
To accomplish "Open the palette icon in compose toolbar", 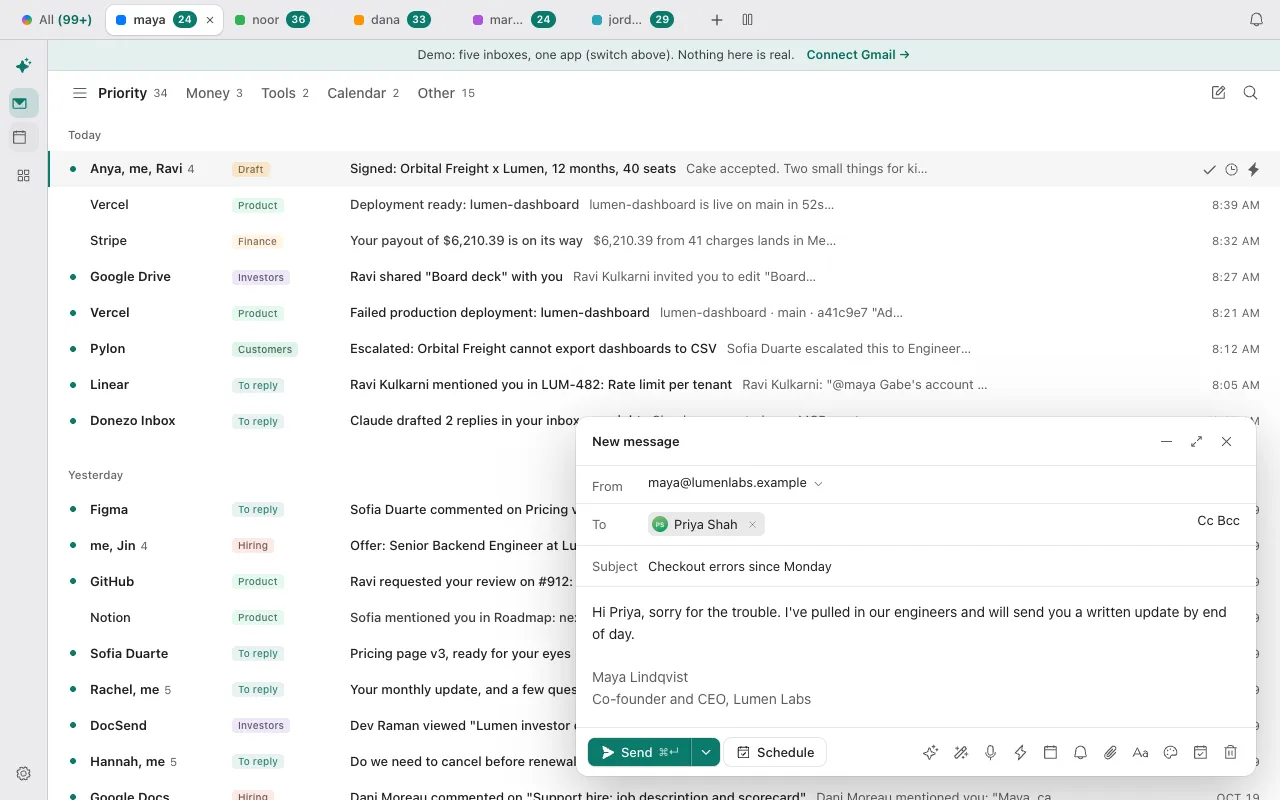I will click(1170, 753).
